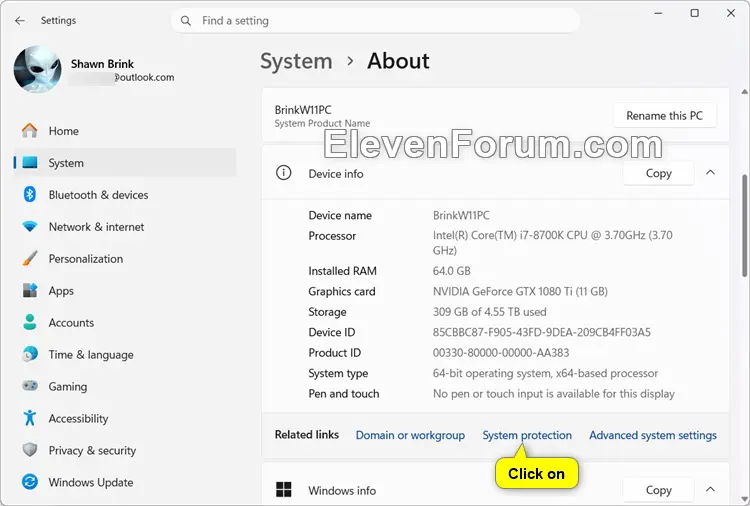Click the Network wifi icon

pos(30,227)
